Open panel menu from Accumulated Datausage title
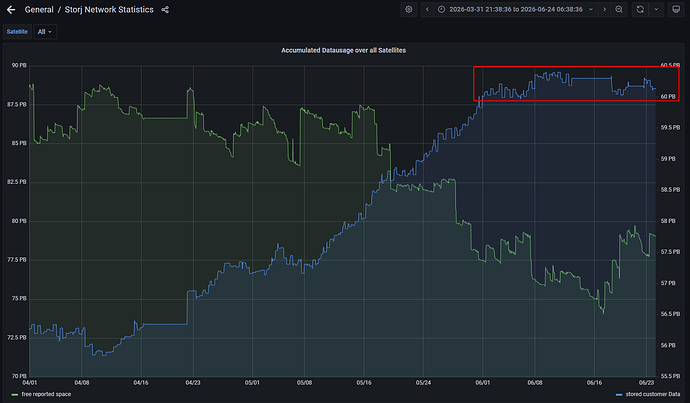690x403 pixels. (x=343, y=50)
